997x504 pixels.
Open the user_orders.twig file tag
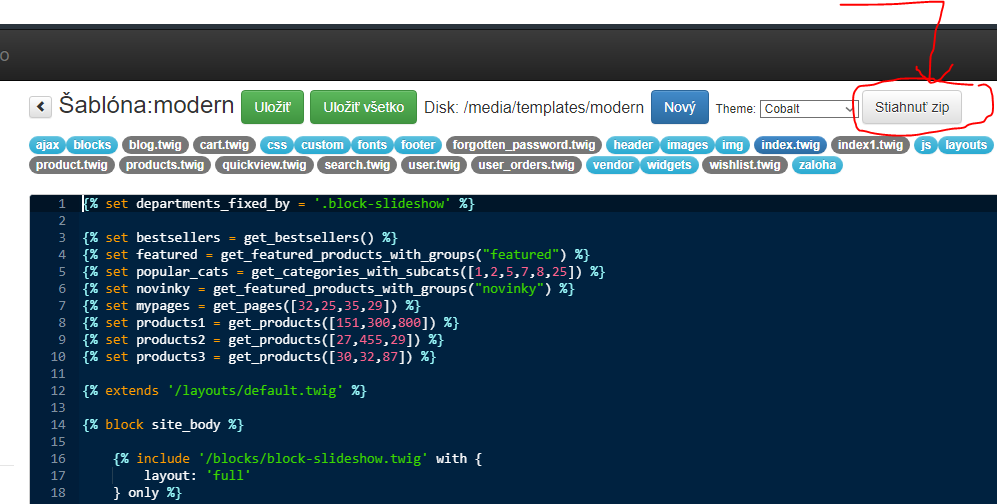[526, 165]
